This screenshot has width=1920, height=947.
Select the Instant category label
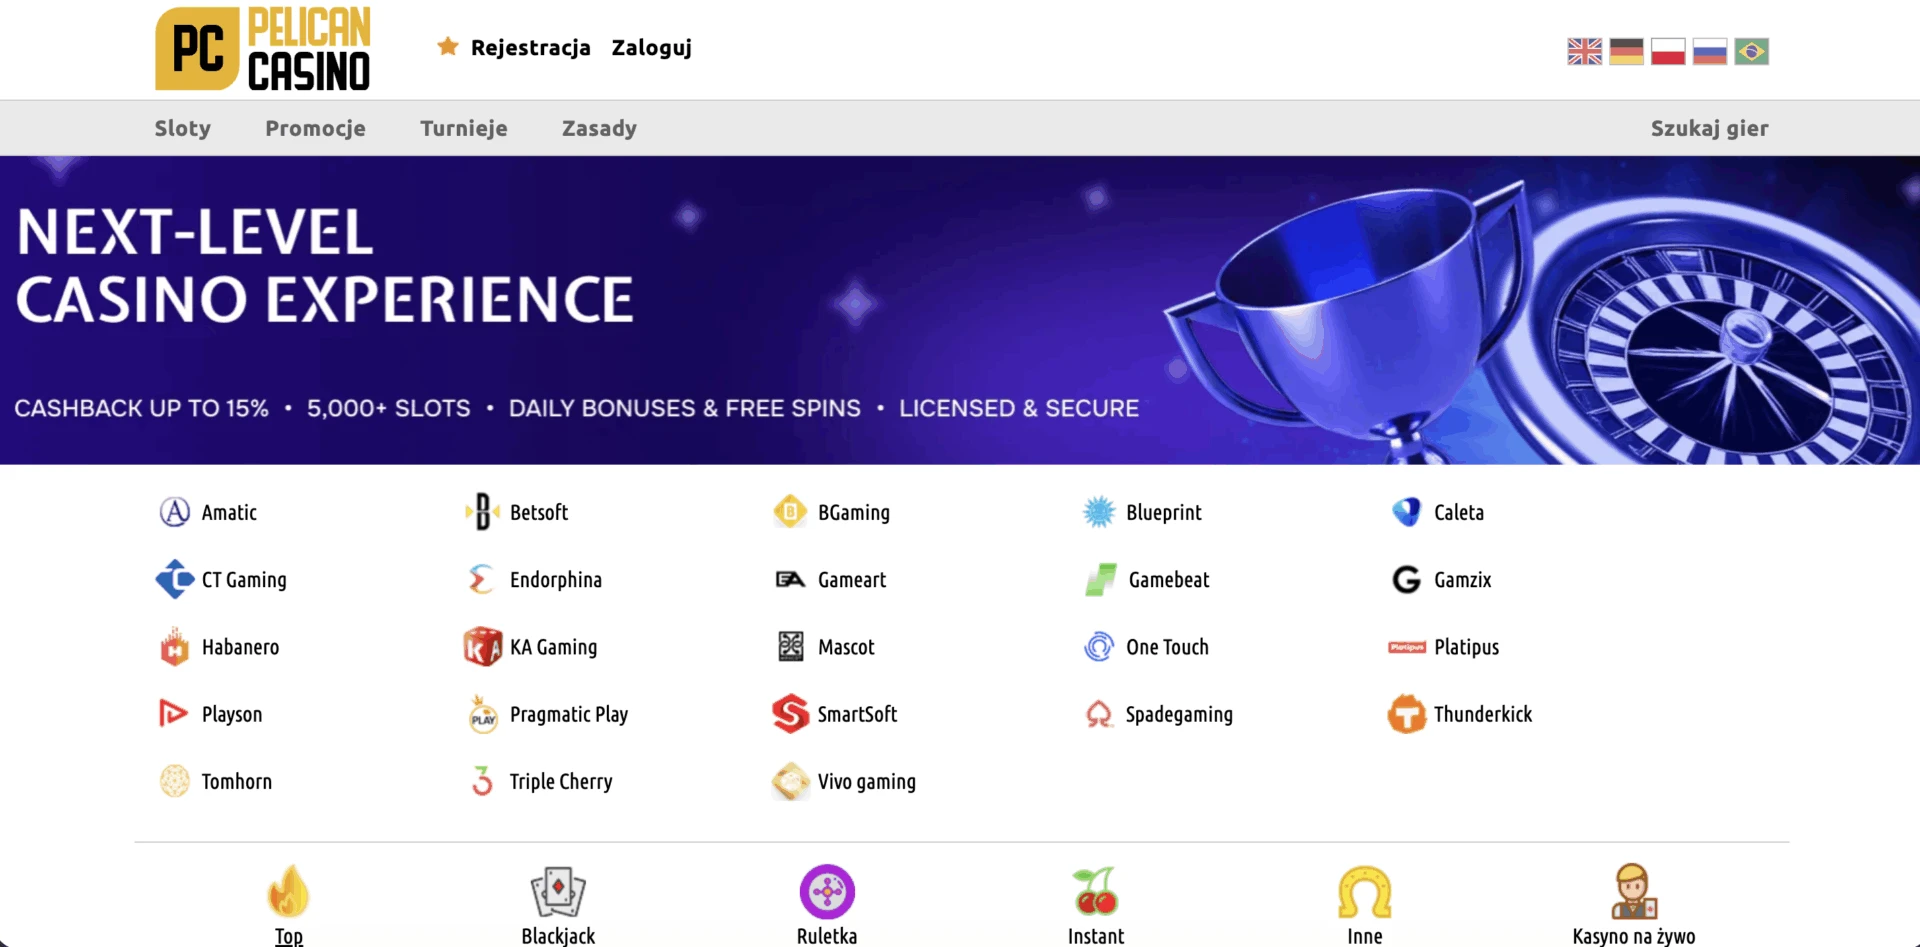(x=1096, y=936)
